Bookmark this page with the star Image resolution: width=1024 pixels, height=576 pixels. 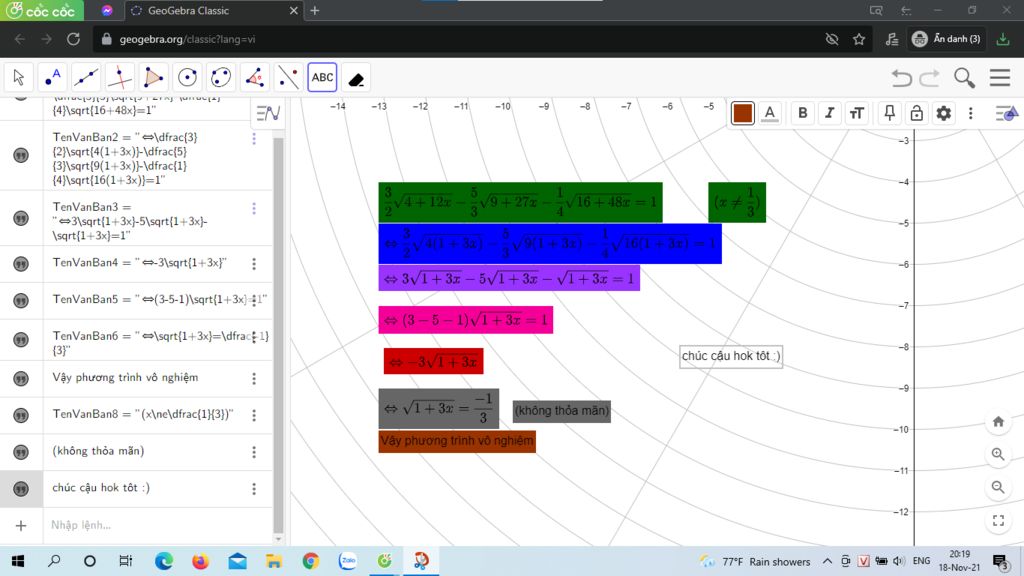pyautogui.click(x=859, y=39)
